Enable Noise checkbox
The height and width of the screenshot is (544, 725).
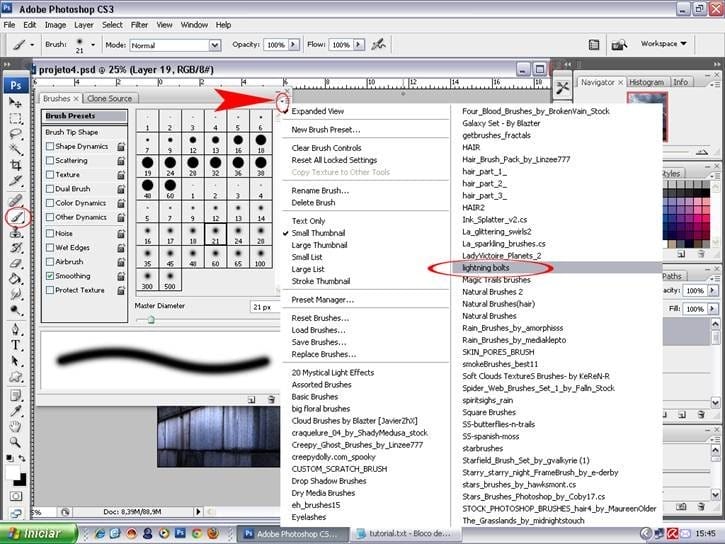(50, 233)
